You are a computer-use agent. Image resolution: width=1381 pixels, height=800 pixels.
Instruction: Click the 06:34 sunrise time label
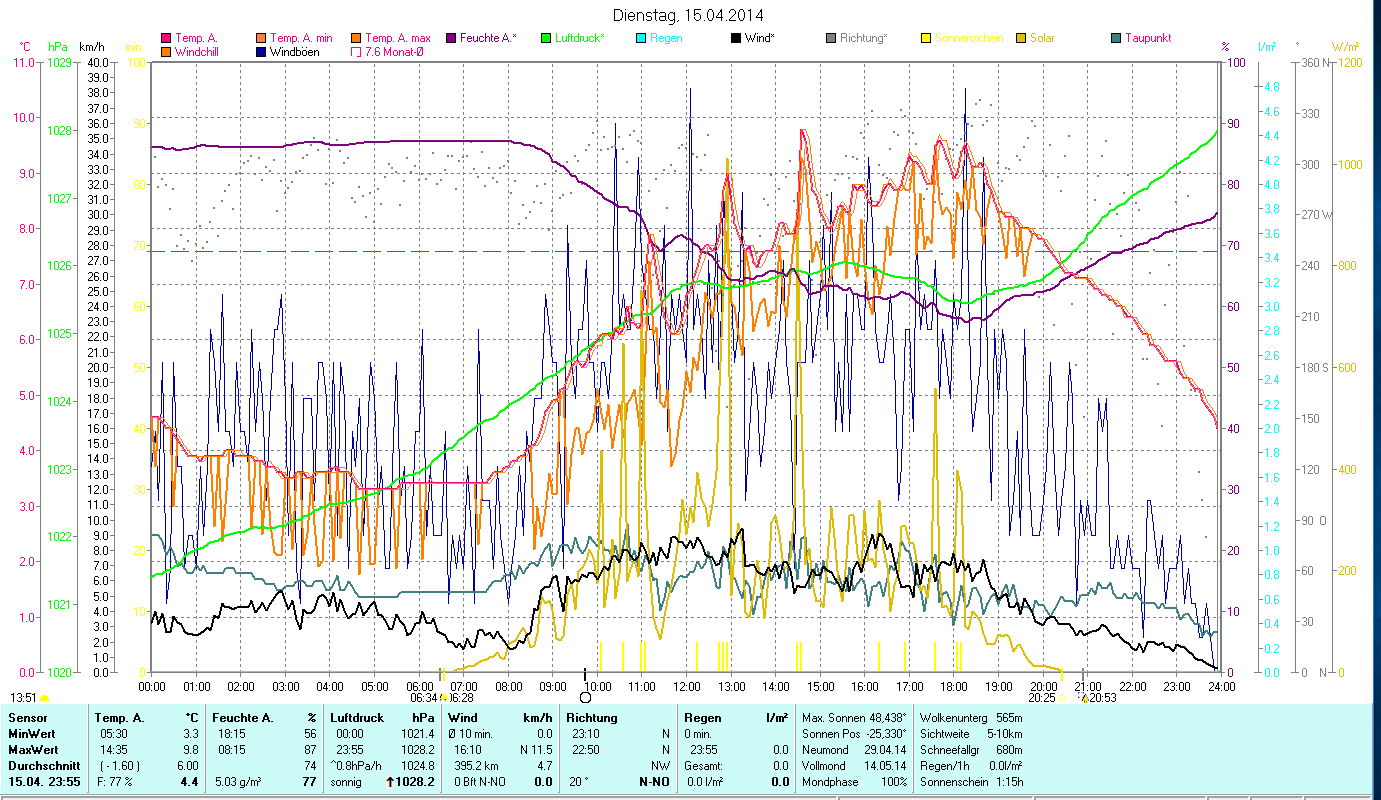[x=425, y=698]
